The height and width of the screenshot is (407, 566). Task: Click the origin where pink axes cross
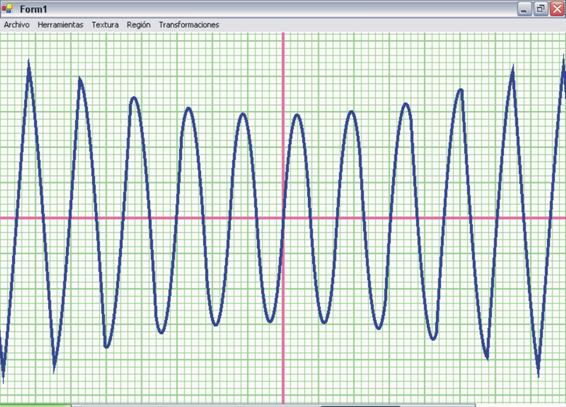pos(283,218)
